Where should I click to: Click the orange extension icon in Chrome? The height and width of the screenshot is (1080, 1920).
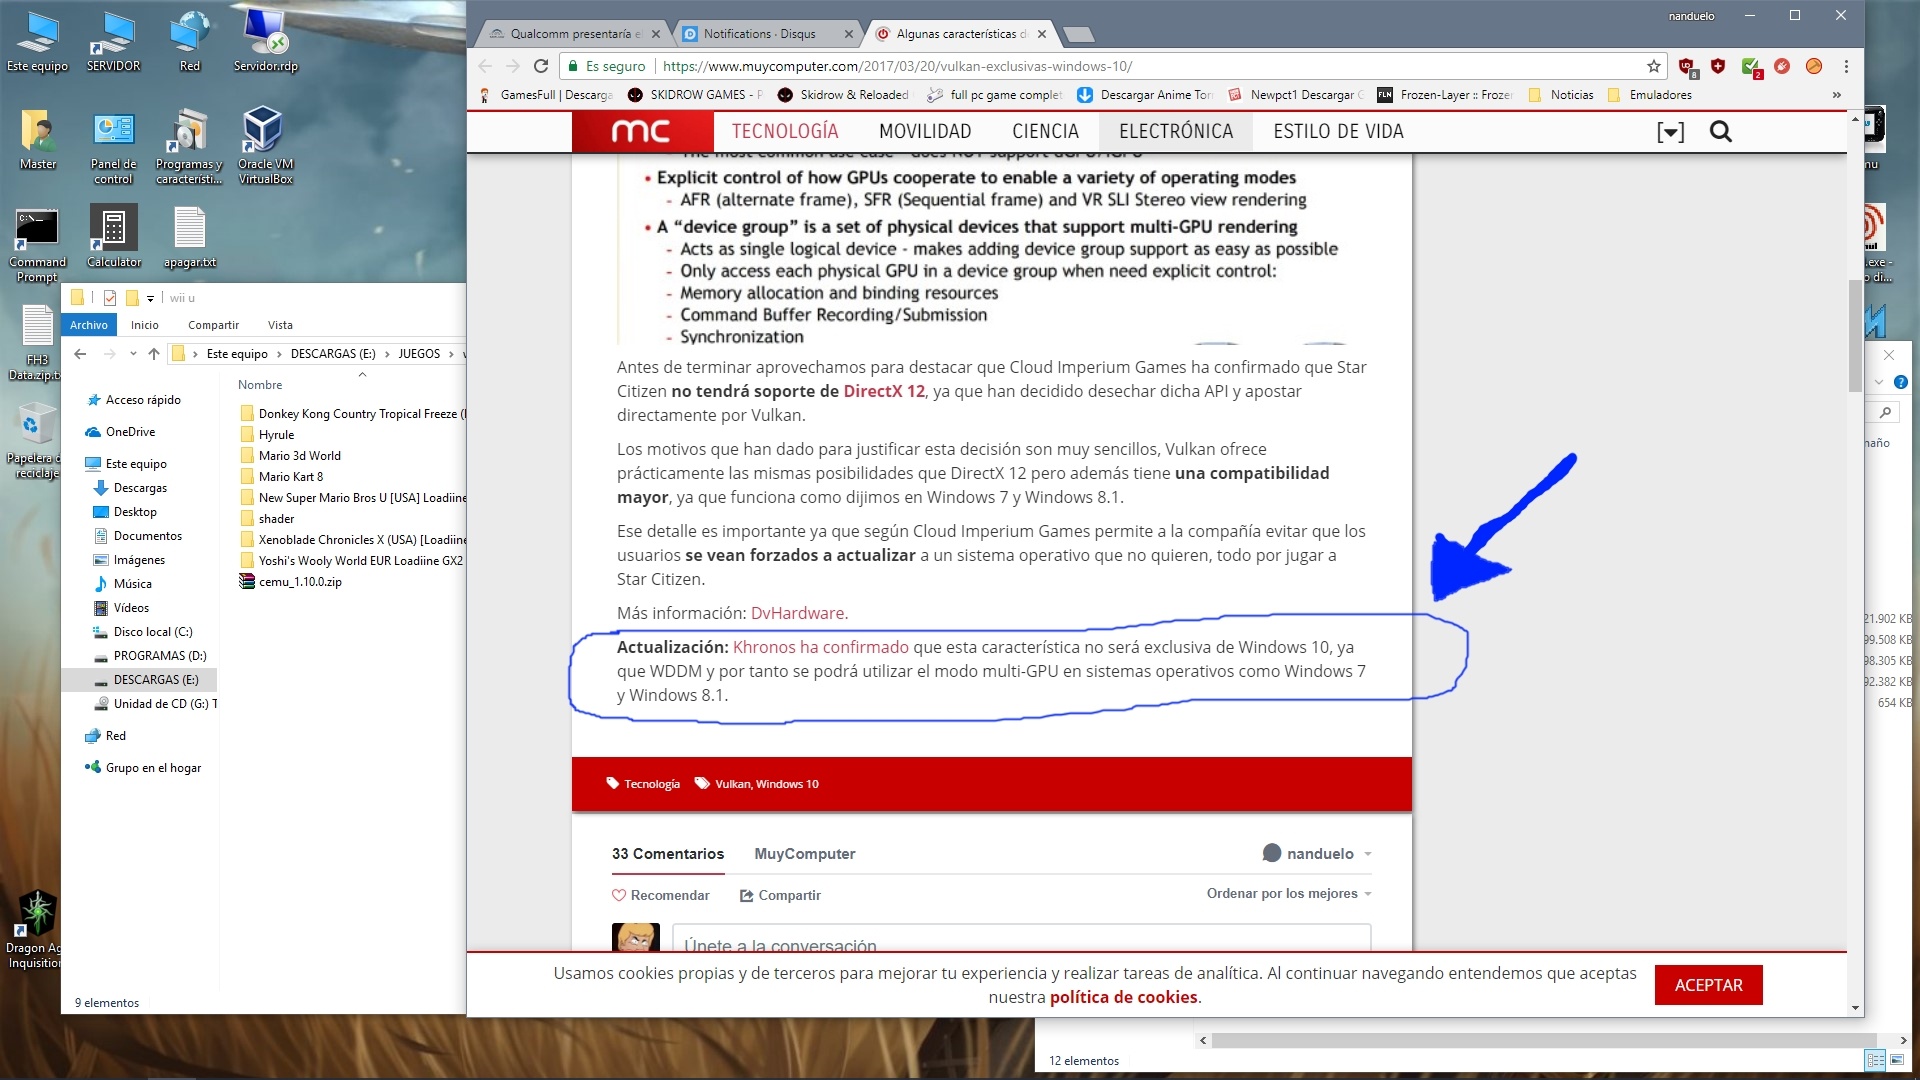tap(1813, 66)
